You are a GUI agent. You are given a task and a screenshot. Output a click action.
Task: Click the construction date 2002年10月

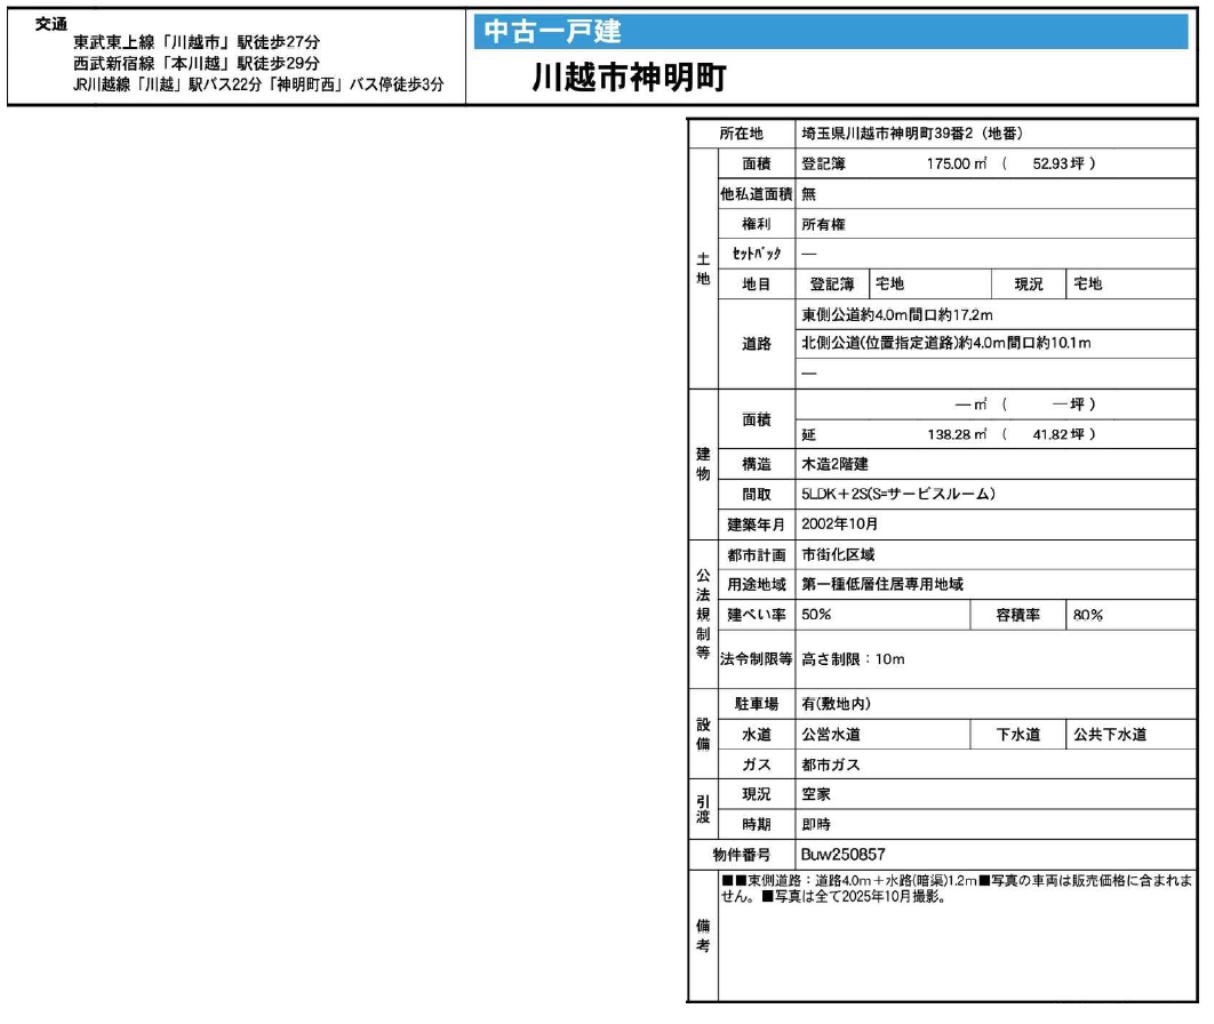tap(840, 524)
